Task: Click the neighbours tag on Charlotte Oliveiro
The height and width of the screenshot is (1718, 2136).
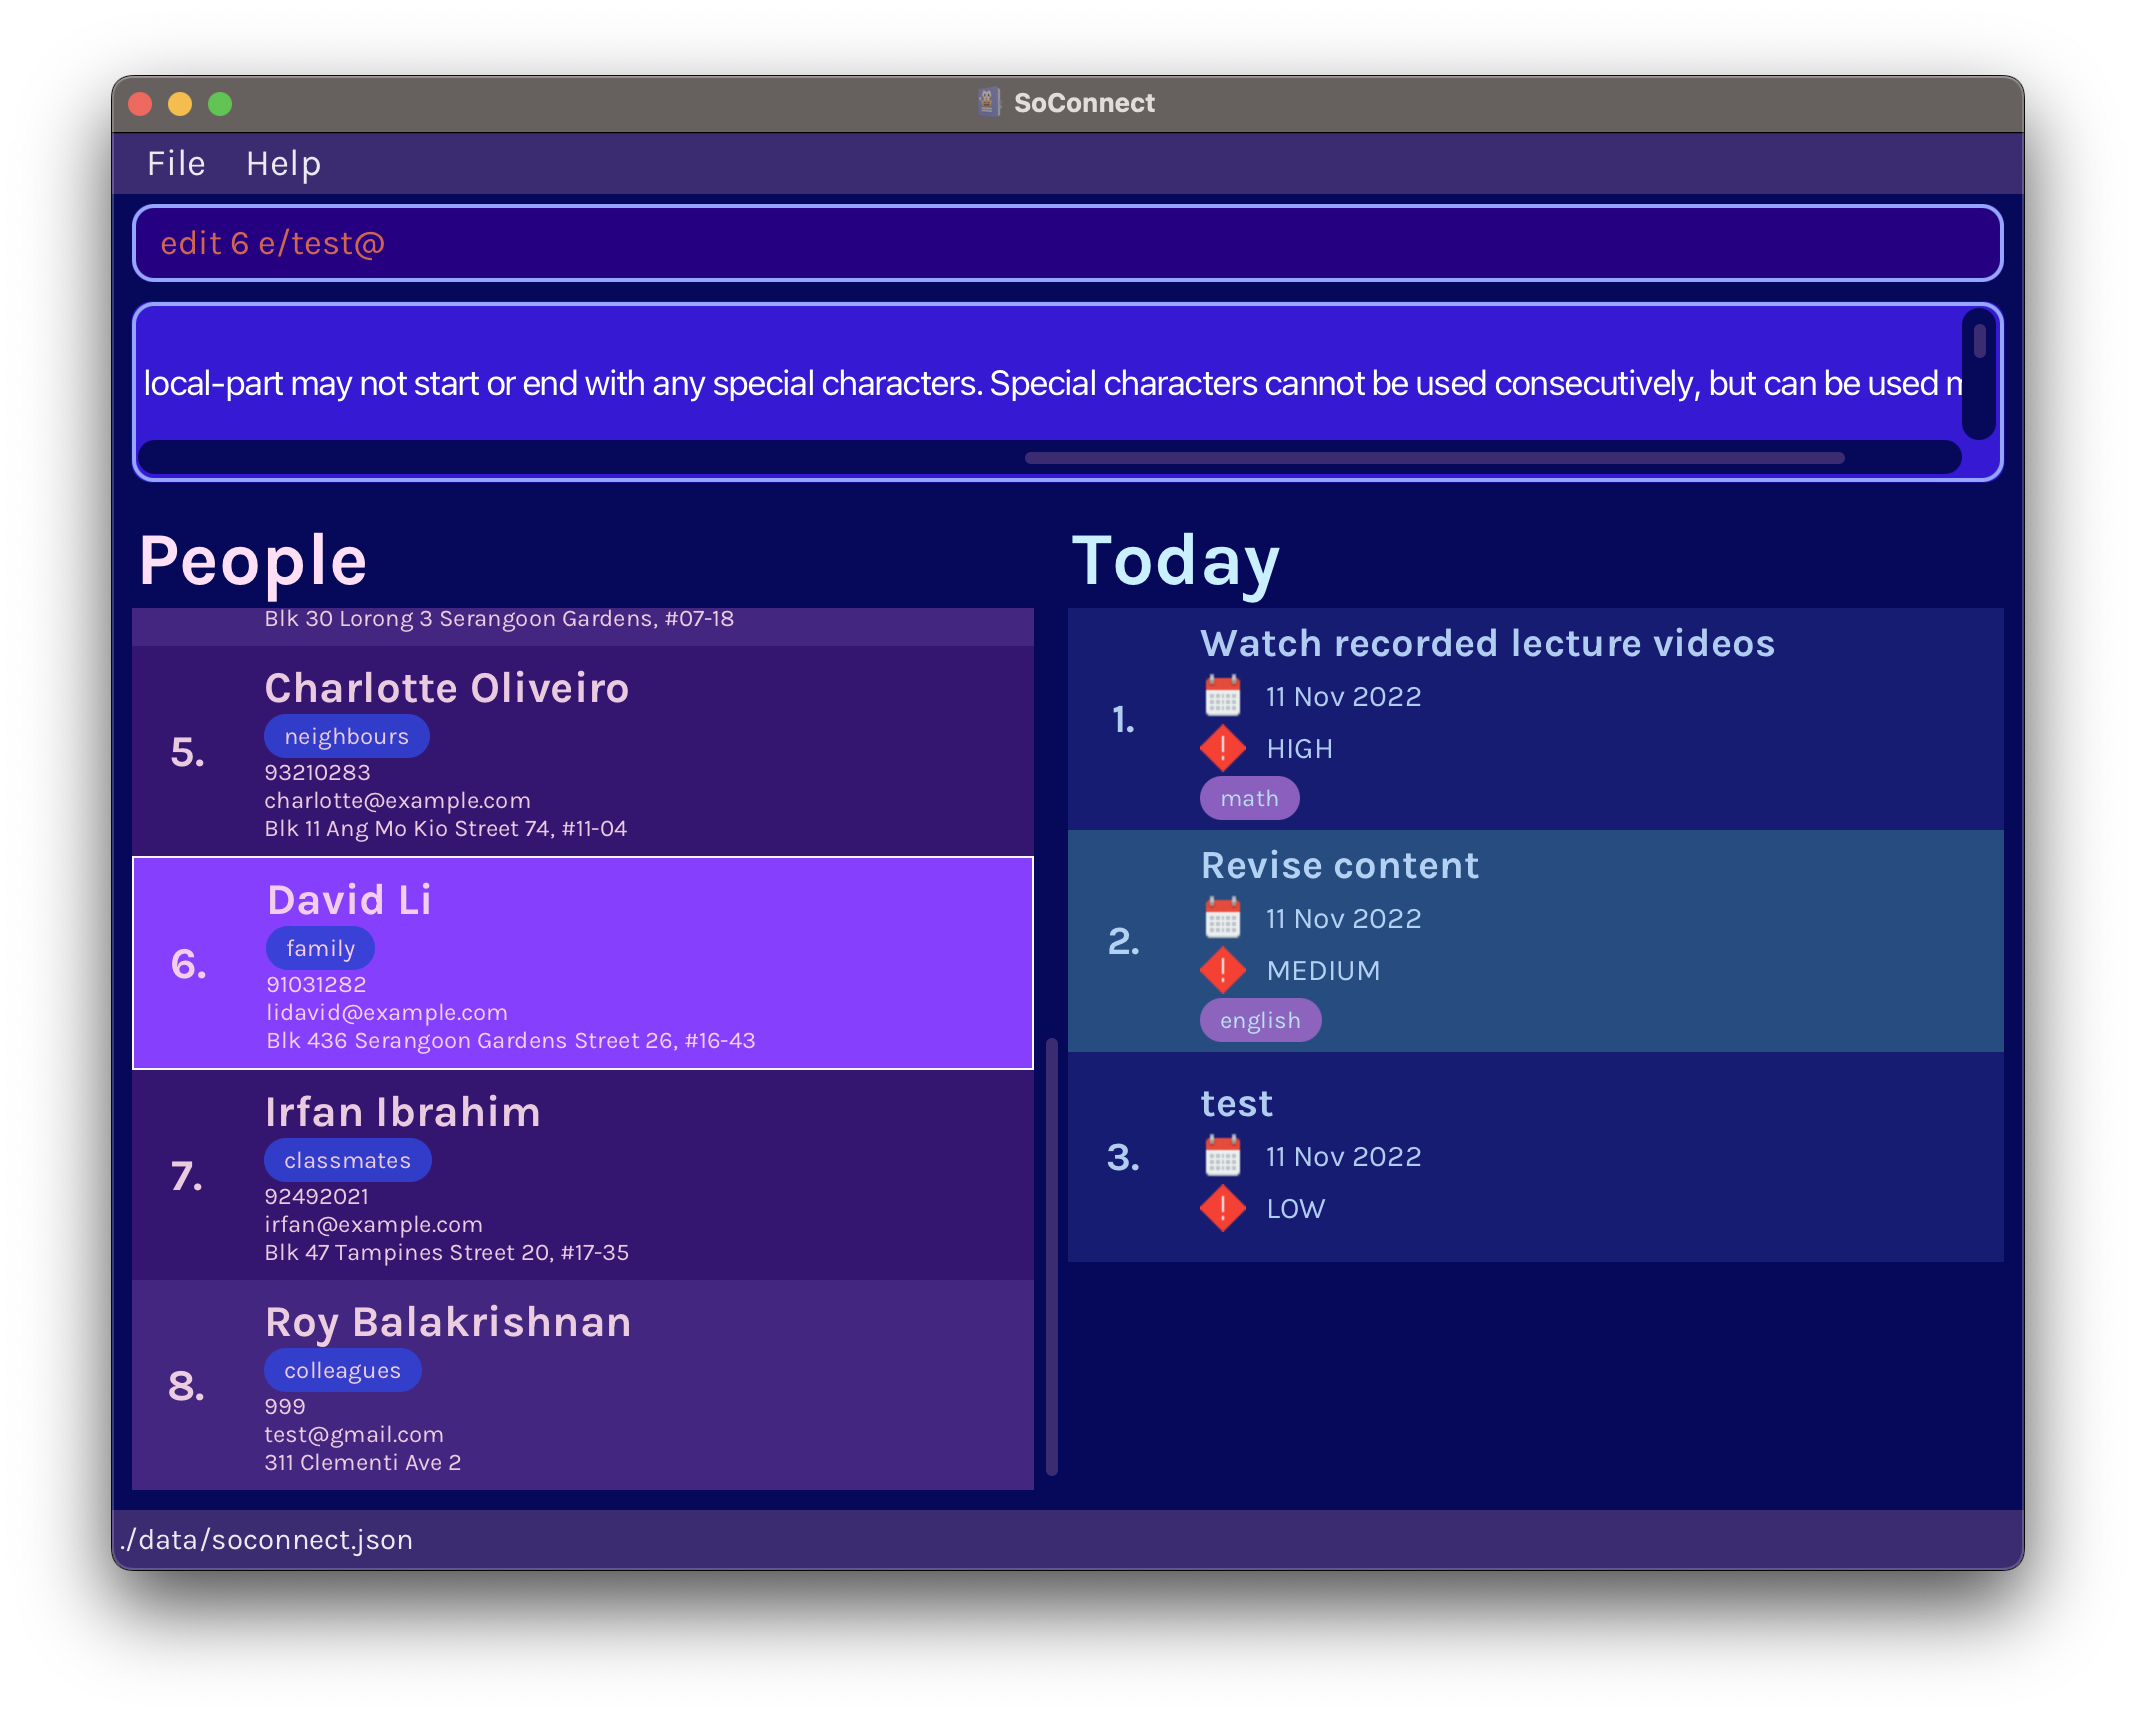Action: (346, 737)
